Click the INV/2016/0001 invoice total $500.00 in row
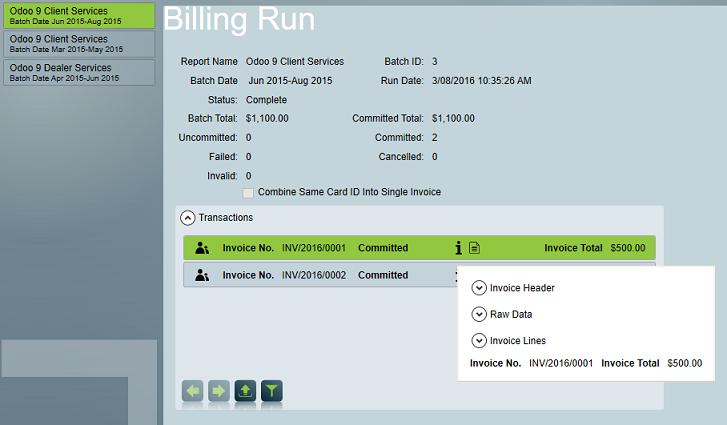Image resolution: width=727 pixels, height=425 pixels. click(627, 248)
